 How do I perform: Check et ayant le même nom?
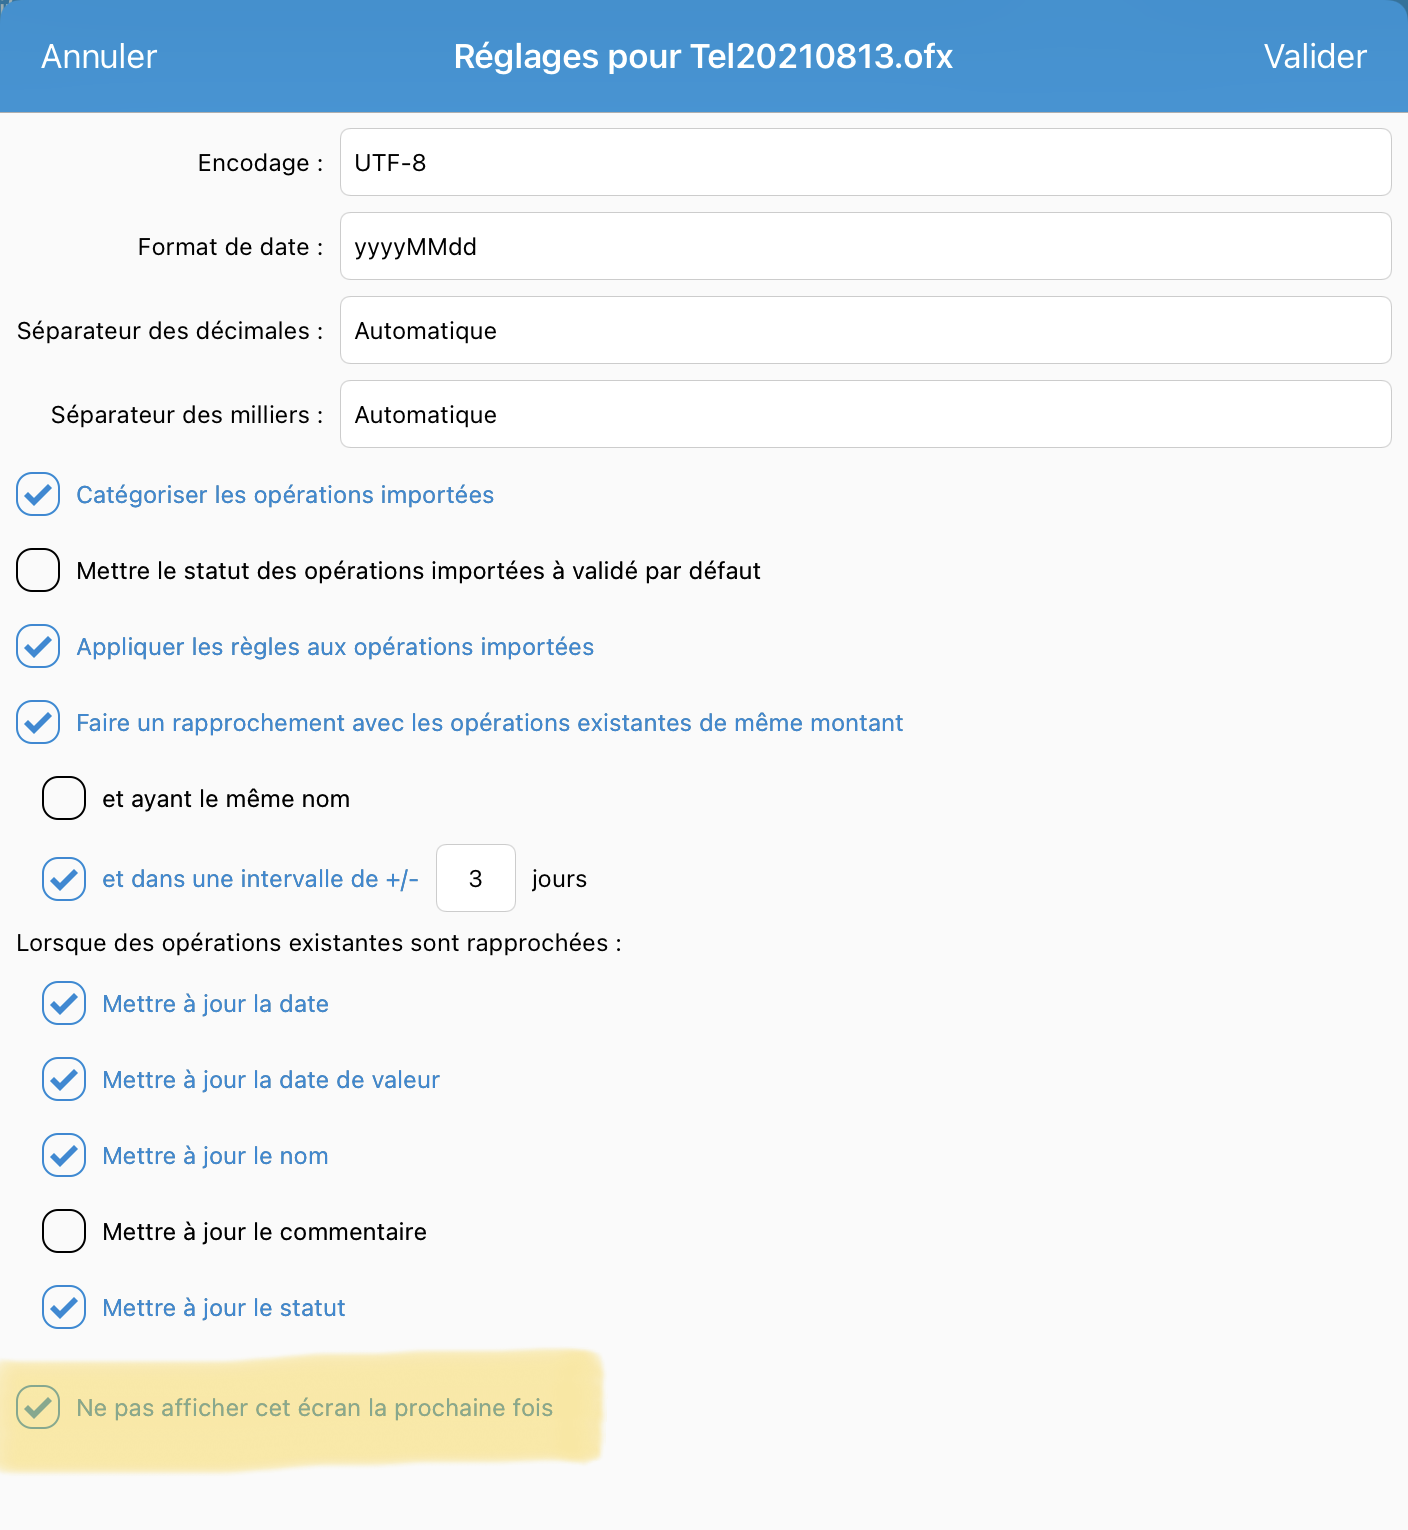(64, 798)
